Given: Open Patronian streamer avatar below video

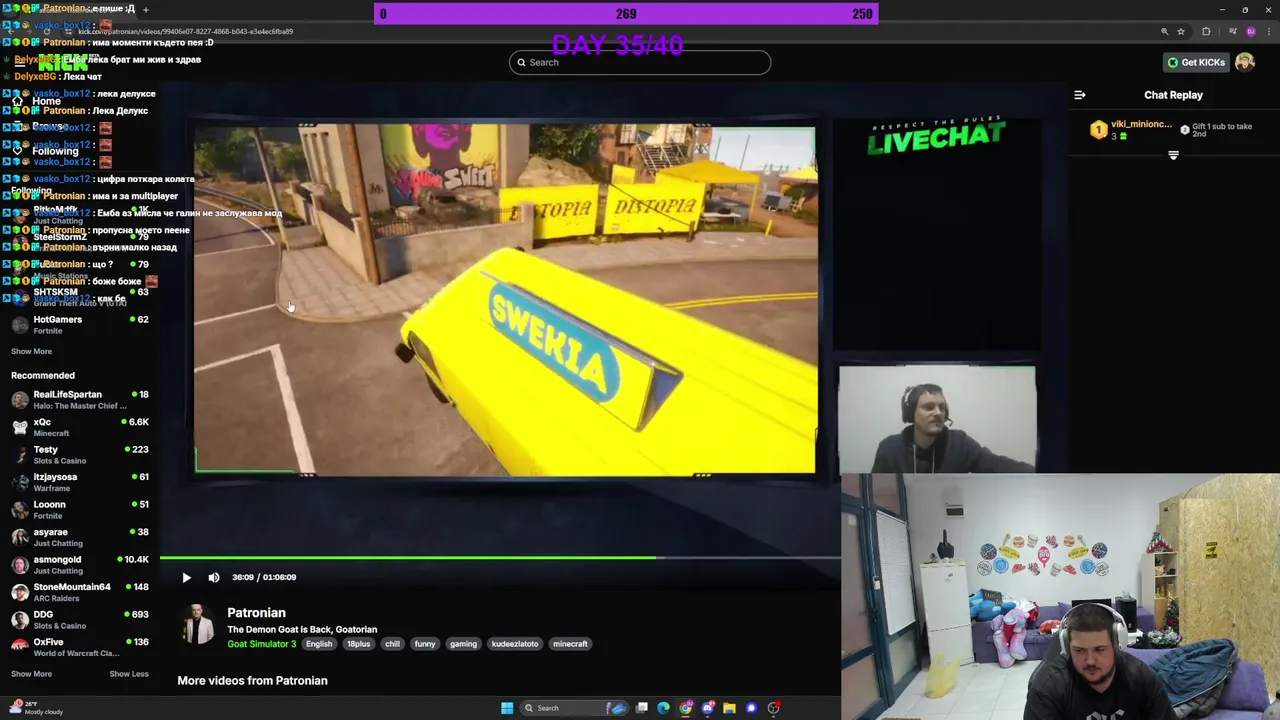Looking at the screenshot, I should click(x=198, y=626).
